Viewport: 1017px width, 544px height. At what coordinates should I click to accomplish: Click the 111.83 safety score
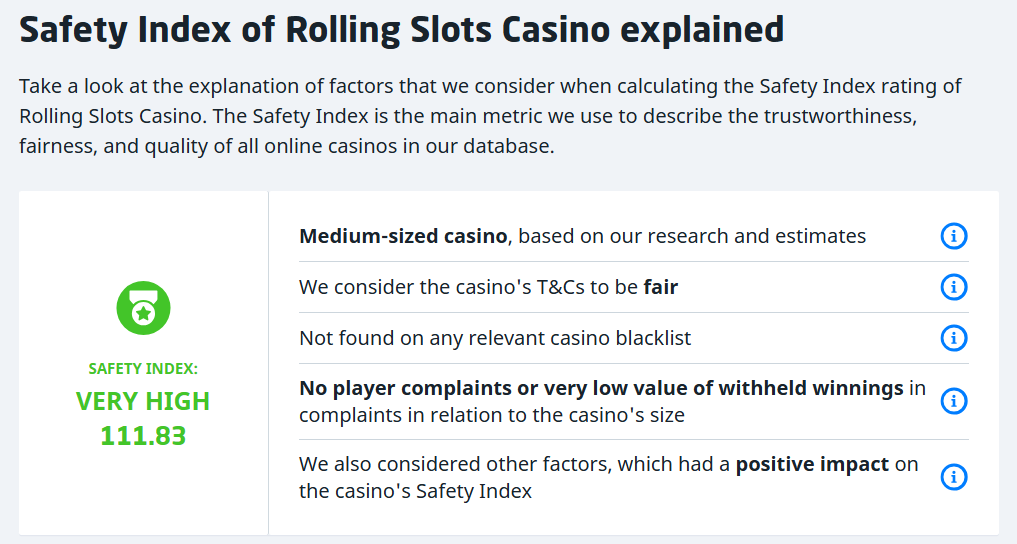point(143,436)
